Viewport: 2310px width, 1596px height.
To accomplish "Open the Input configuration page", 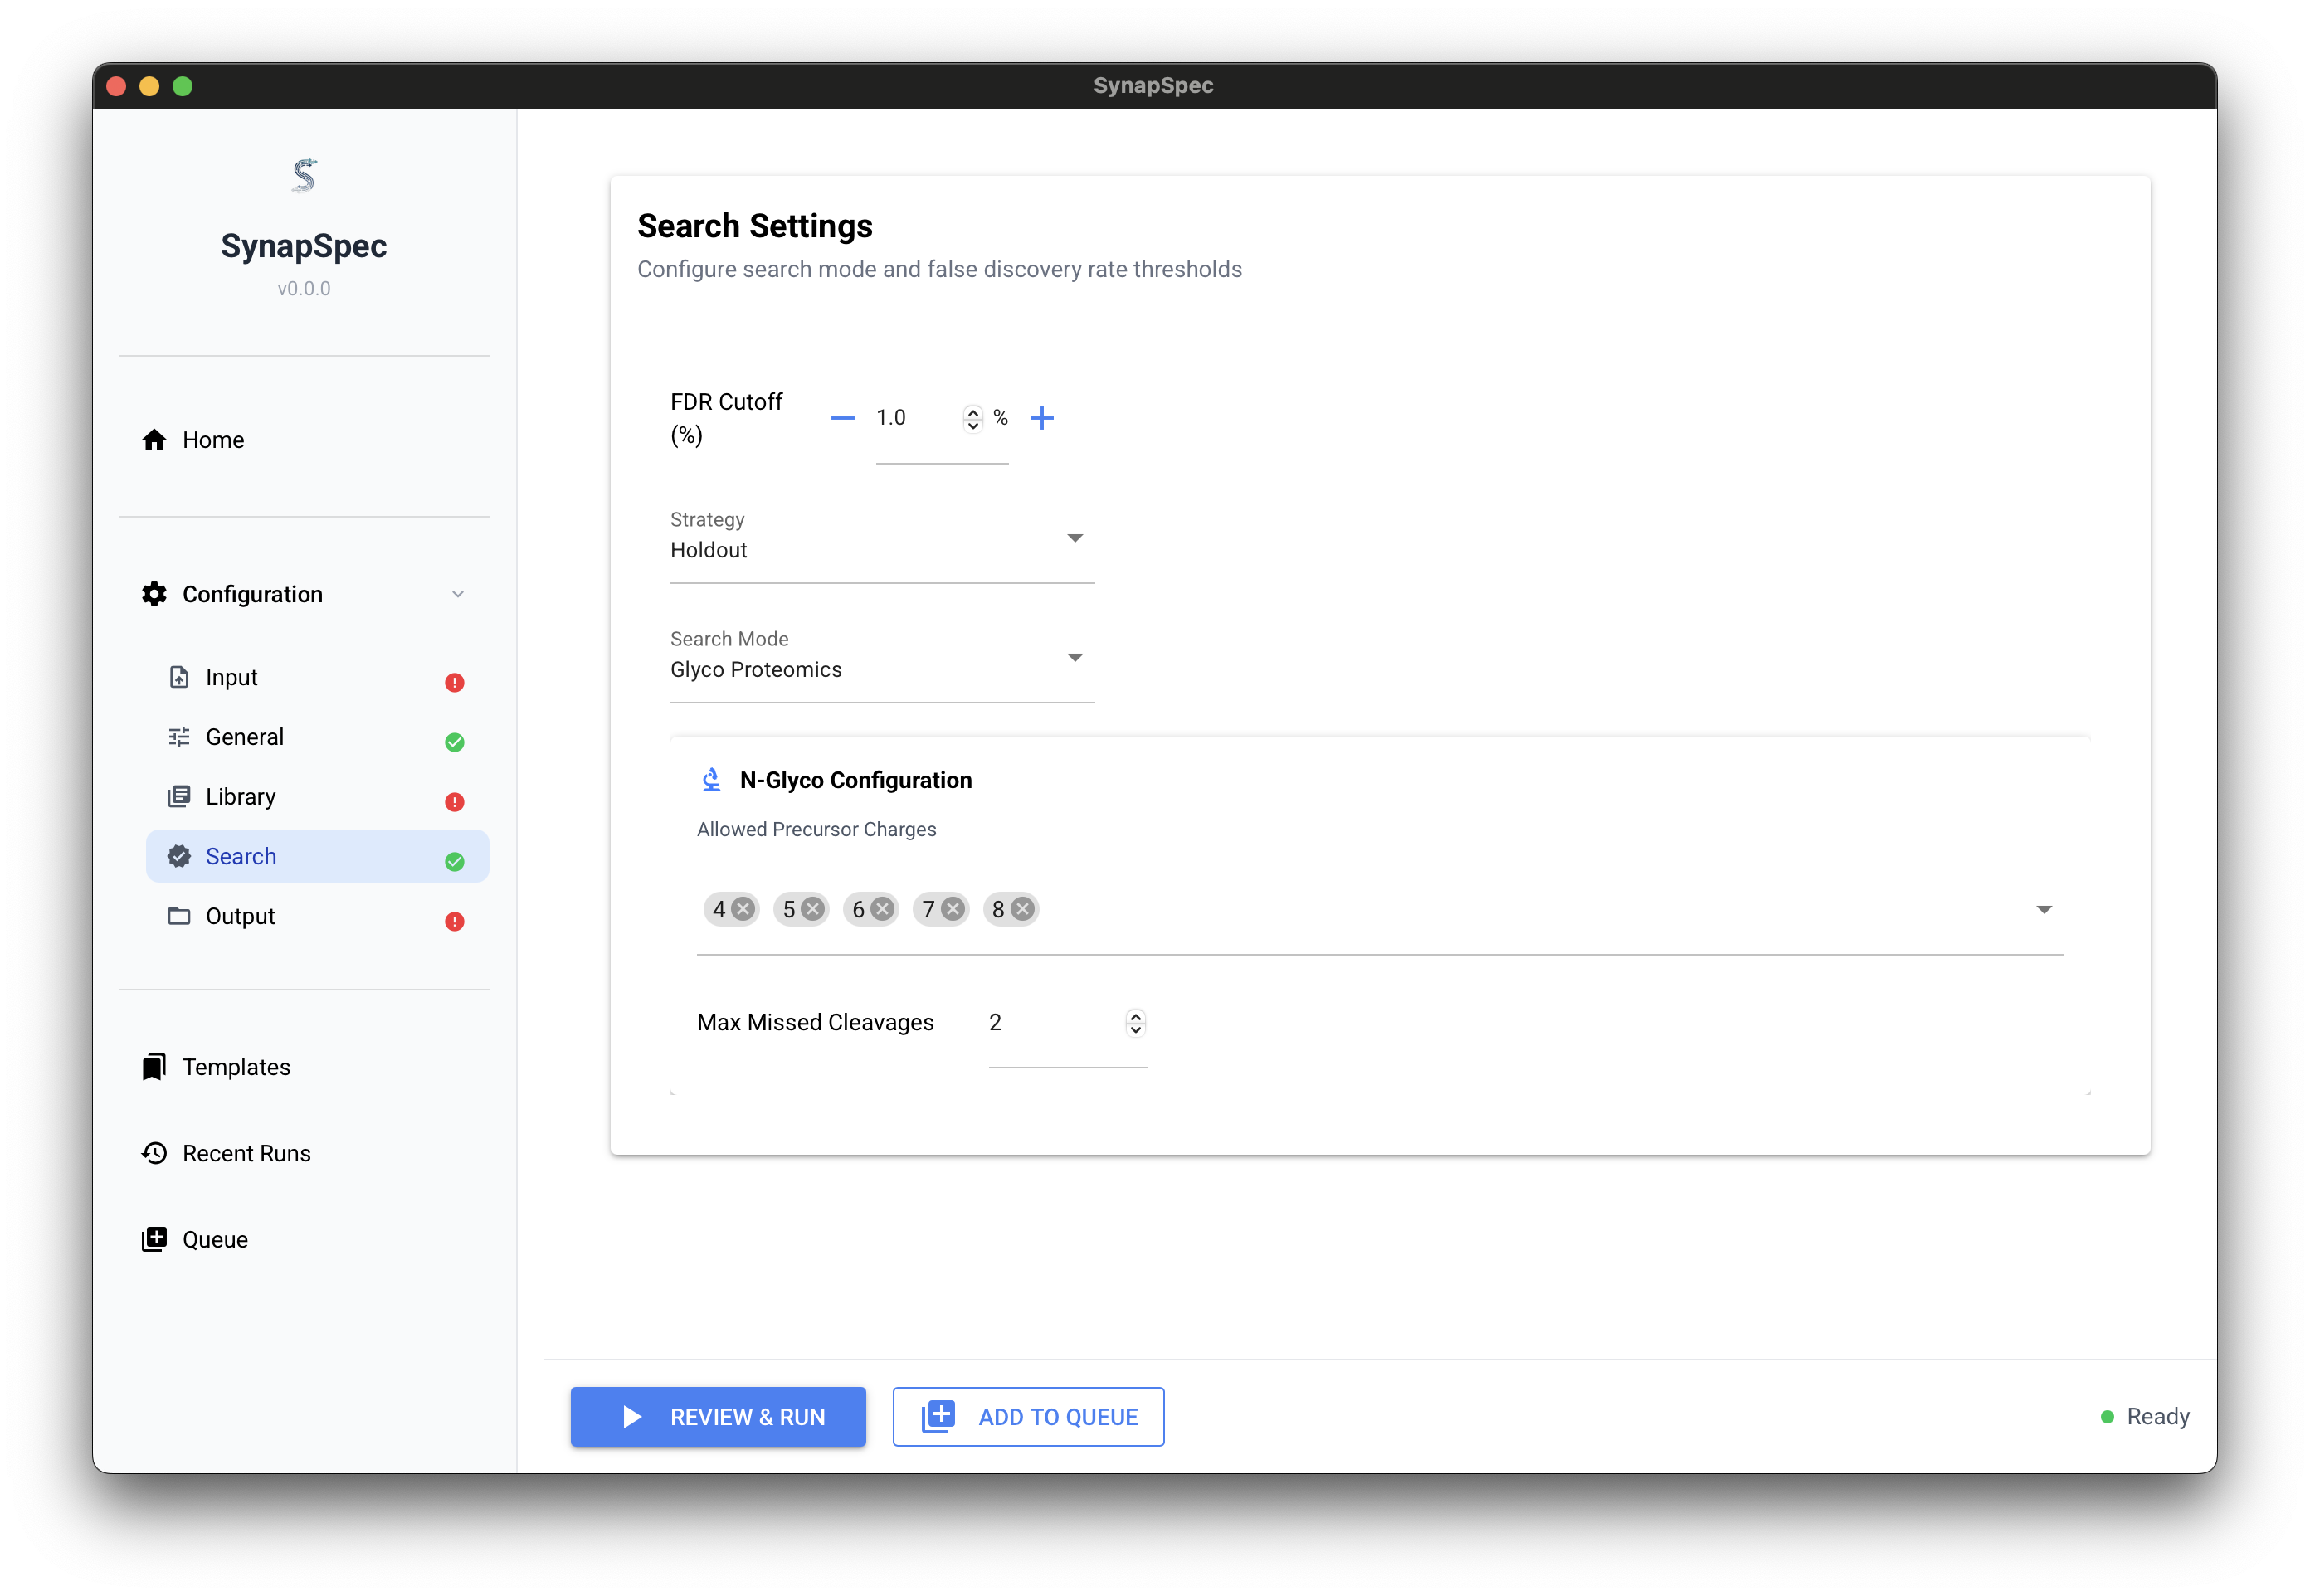I will (317, 677).
